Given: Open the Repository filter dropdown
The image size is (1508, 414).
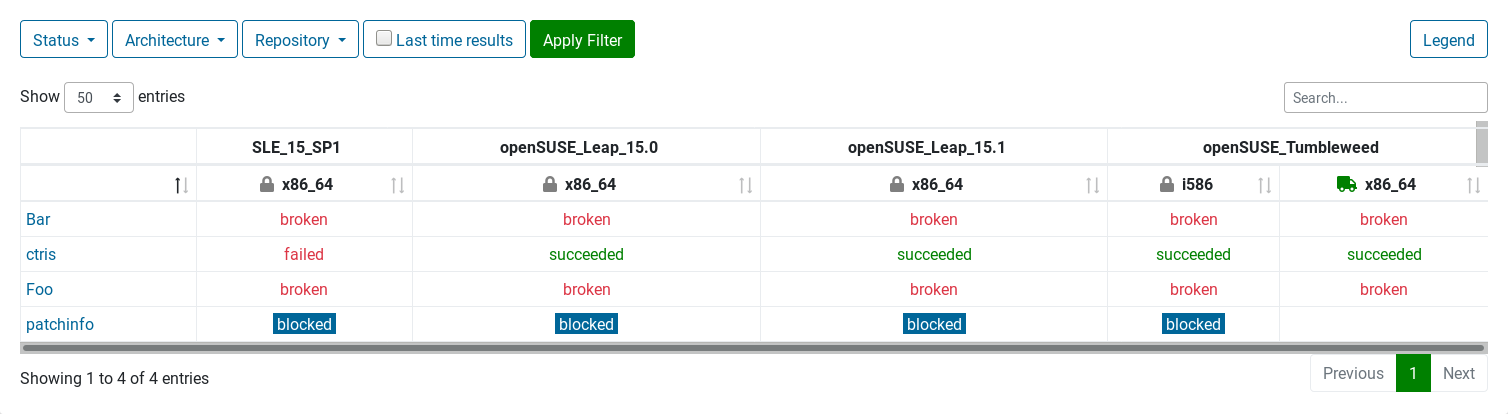Looking at the screenshot, I should click(300, 40).
